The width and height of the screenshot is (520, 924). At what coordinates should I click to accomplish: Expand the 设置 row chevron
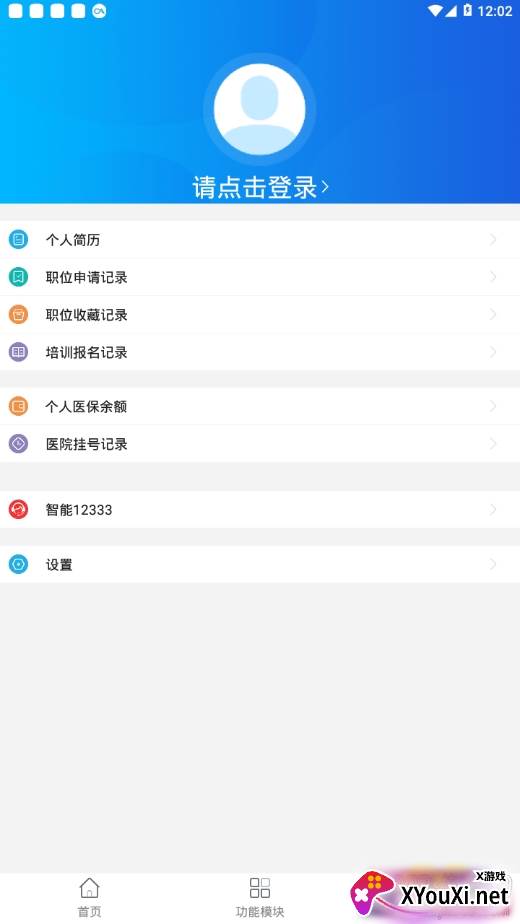click(493, 564)
